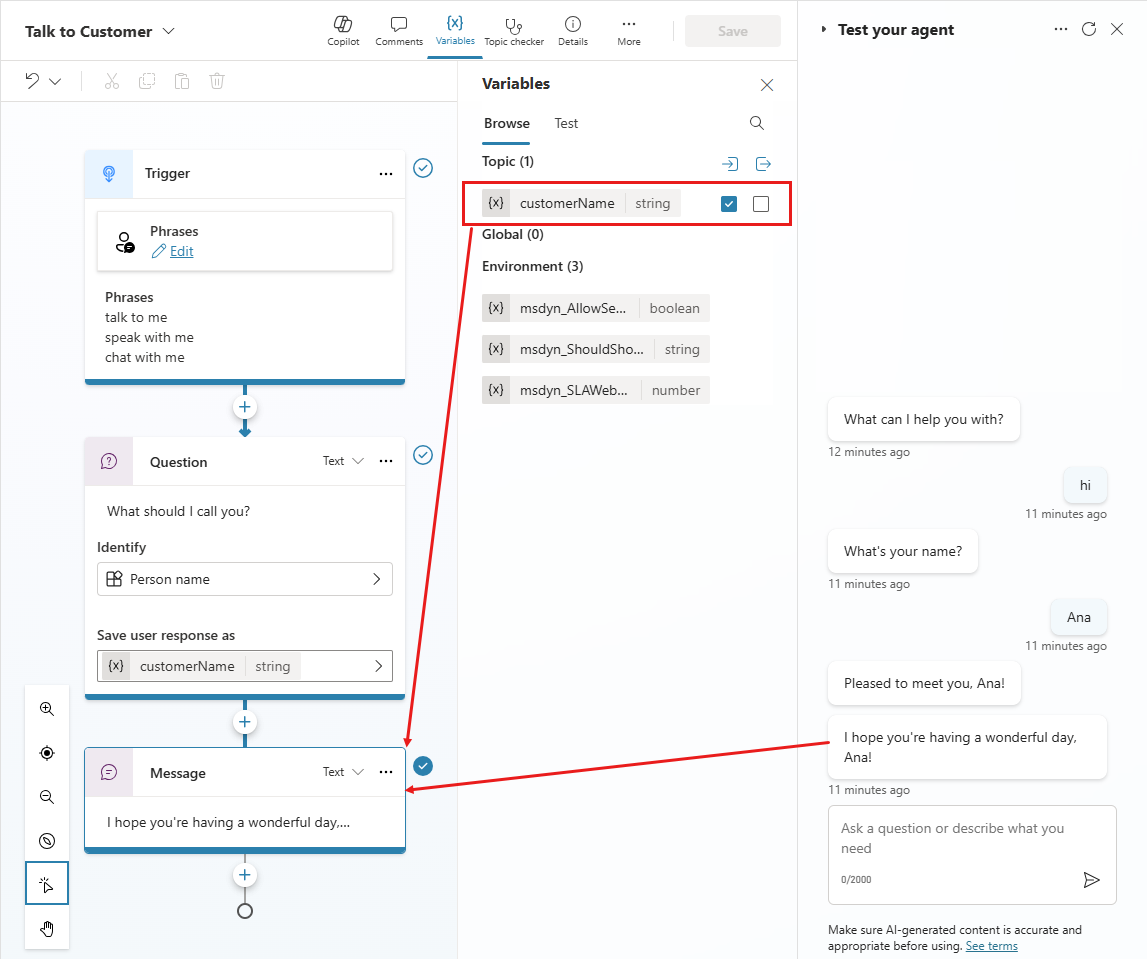Click the Paste clipboard icon
This screenshot has height=959, width=1147.
182,80
